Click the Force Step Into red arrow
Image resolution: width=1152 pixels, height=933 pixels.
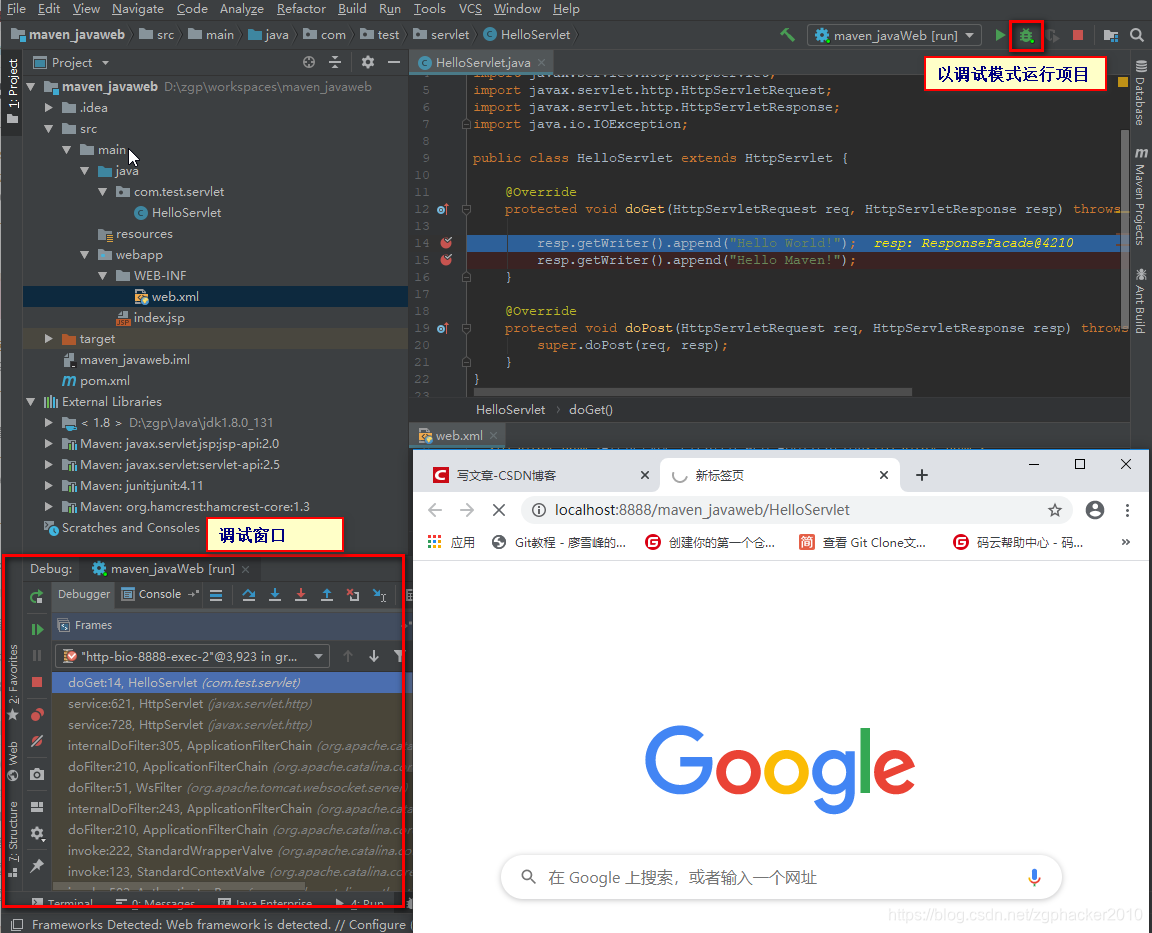click(300, 595)
